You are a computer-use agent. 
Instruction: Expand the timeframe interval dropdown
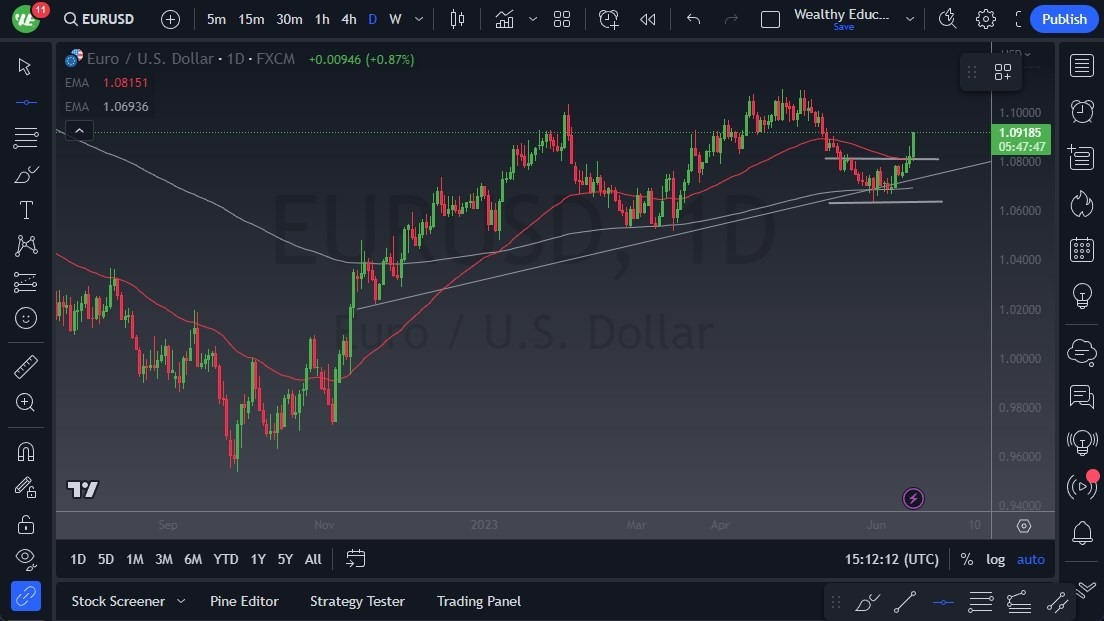coord(418,18)
